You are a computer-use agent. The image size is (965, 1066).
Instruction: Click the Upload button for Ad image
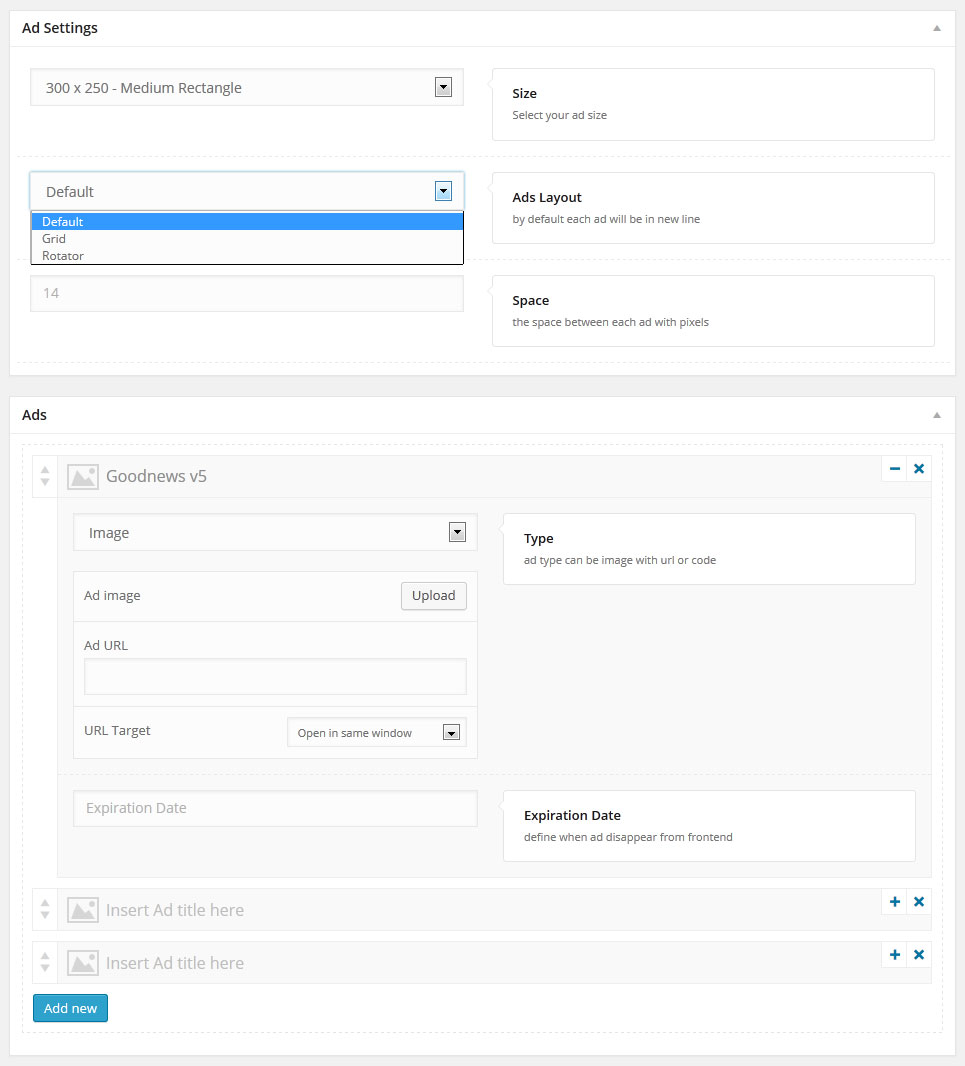(434, 596)
